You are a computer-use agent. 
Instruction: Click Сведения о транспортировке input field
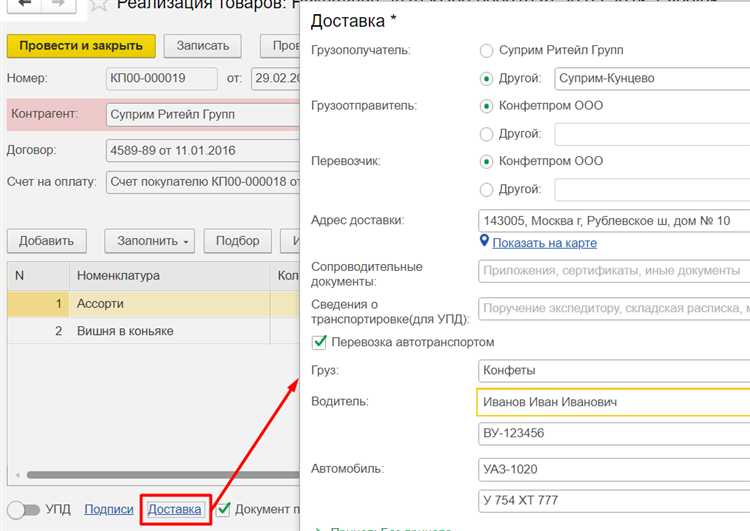click(614, 309)
